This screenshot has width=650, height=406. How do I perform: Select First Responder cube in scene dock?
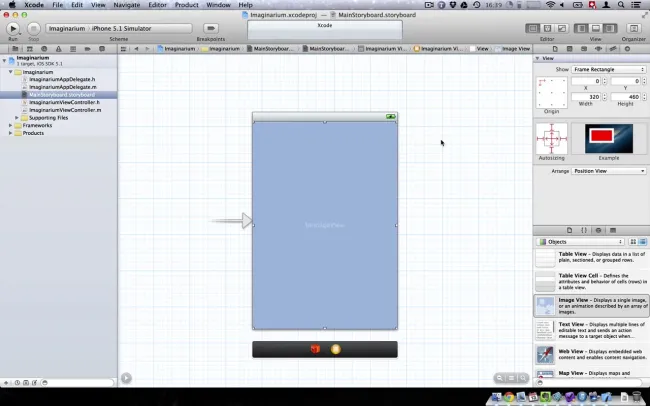315,349
